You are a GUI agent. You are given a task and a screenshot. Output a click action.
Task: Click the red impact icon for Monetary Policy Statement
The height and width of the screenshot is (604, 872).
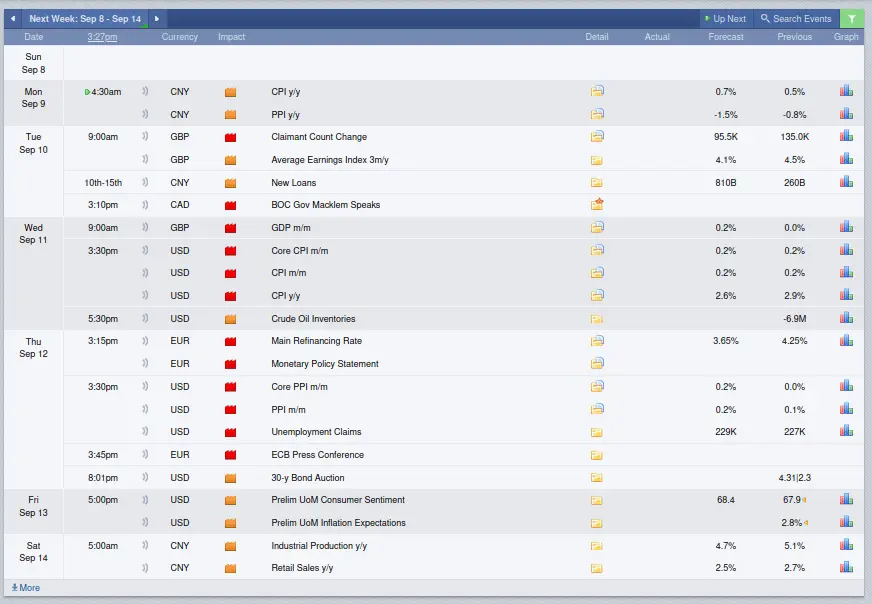pos(230,364)
